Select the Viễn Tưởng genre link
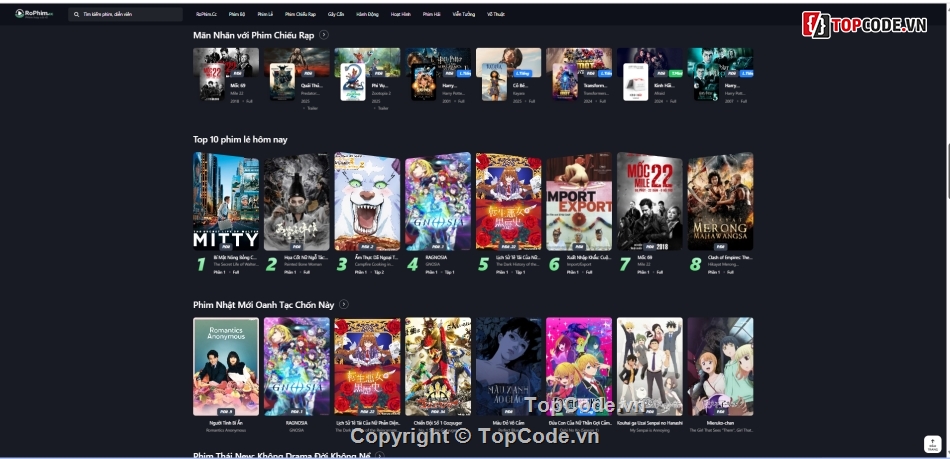Screen dimensions: 950x459 coord(463,15)
